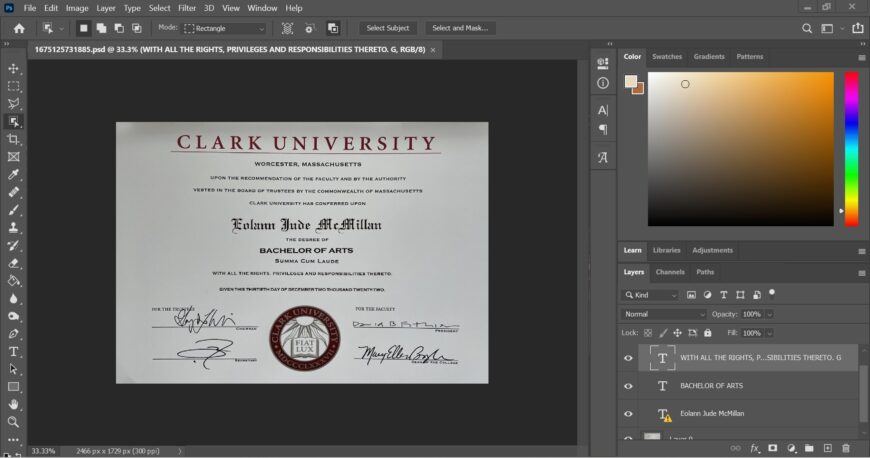
Task: Toggle lock position
Action: pyautogui.click(x=677, y=333)
